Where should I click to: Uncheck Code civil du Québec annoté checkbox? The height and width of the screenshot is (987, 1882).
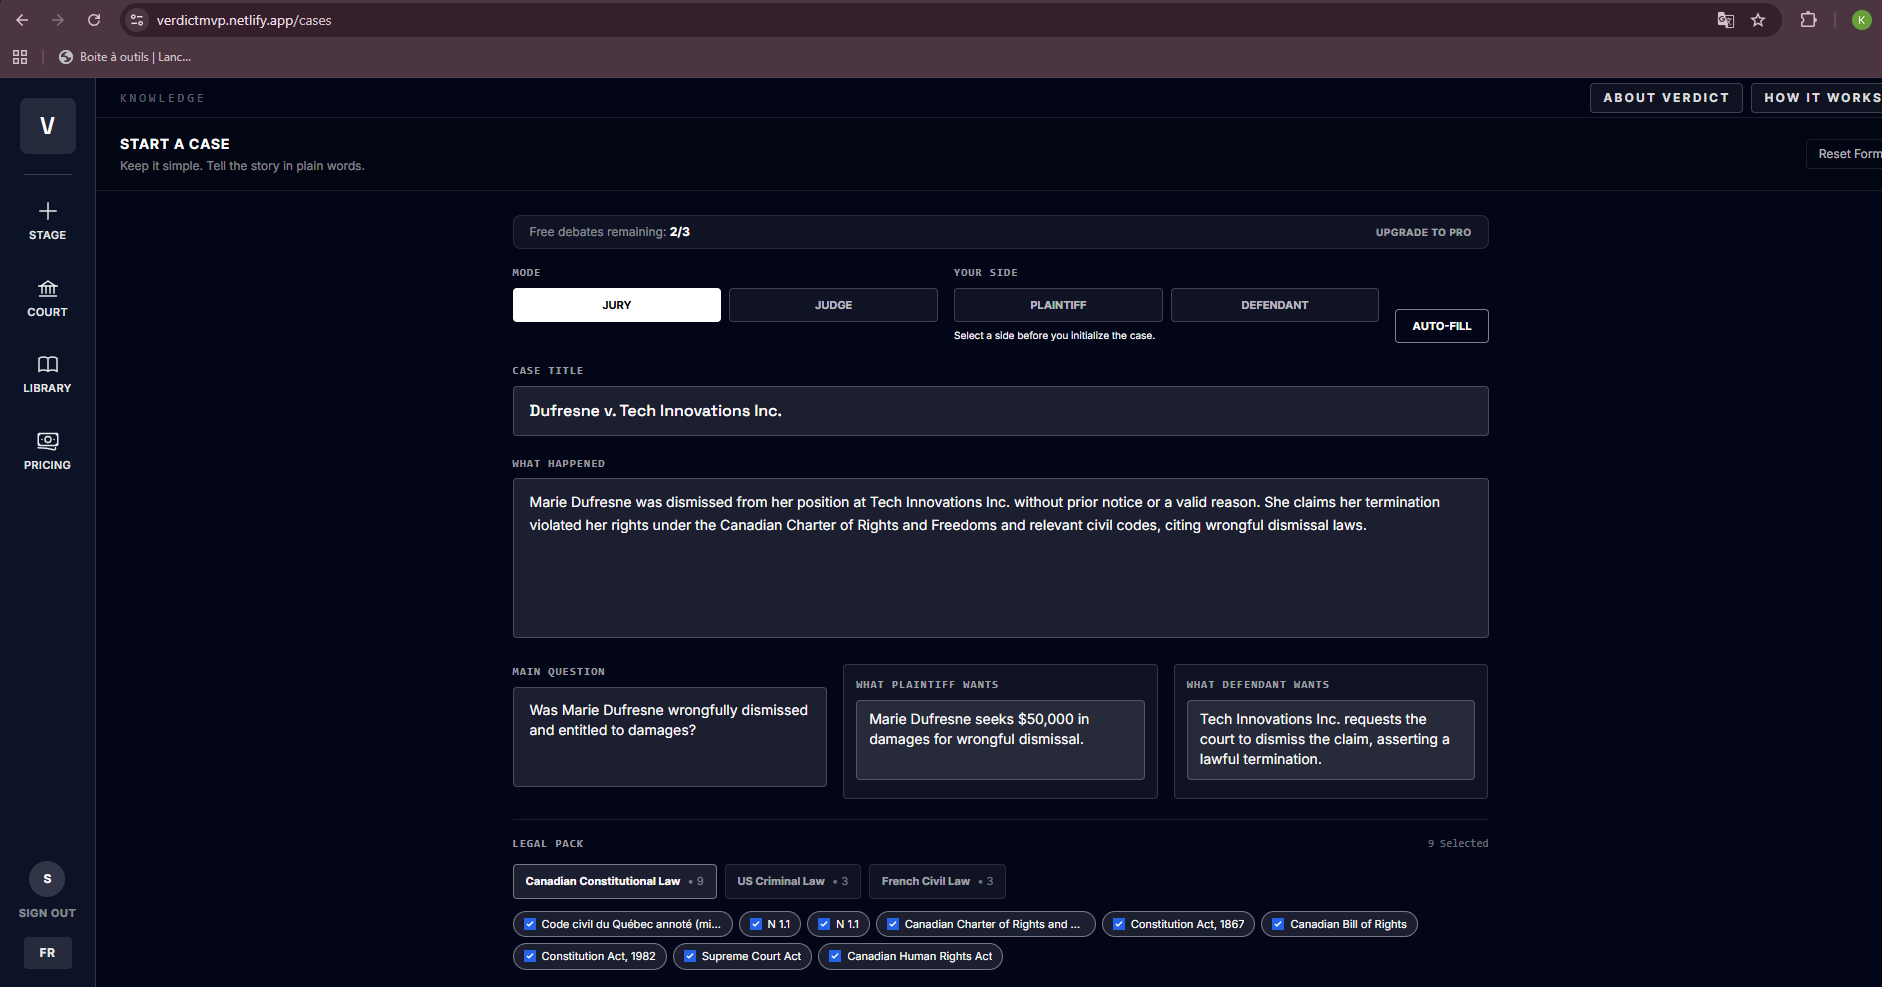pyautogui.click(x=530, y=924)
